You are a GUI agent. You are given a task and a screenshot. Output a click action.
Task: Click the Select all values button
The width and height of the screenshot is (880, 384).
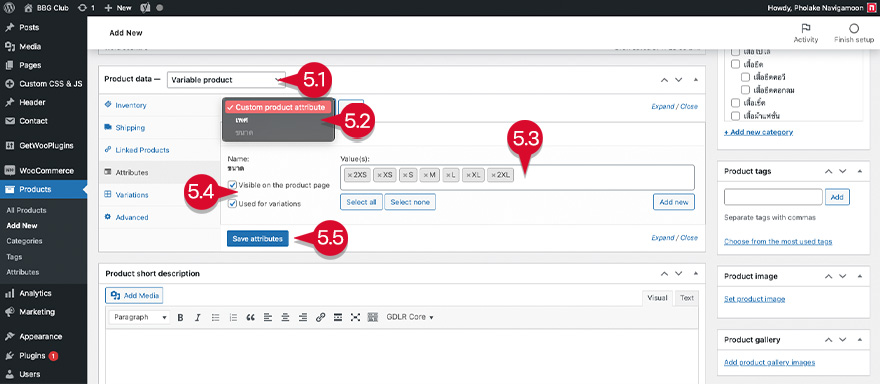tap(361, 202)
